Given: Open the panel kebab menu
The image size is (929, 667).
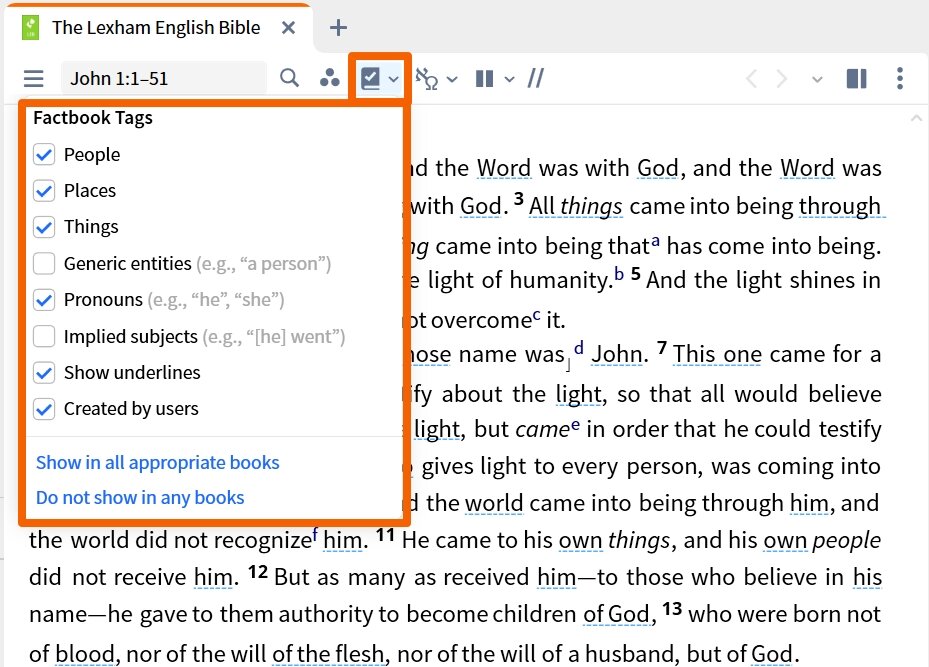Looking at the screenshot, I should point(900,78).
